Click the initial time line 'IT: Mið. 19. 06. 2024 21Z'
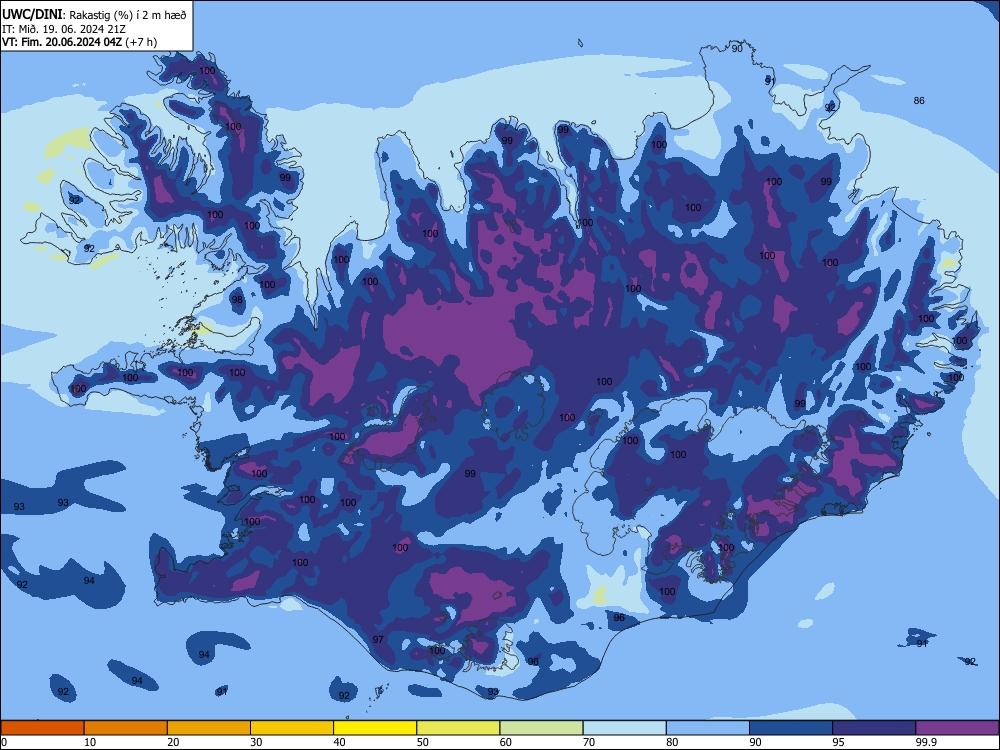1000x750 pixels. click(64, 29)
